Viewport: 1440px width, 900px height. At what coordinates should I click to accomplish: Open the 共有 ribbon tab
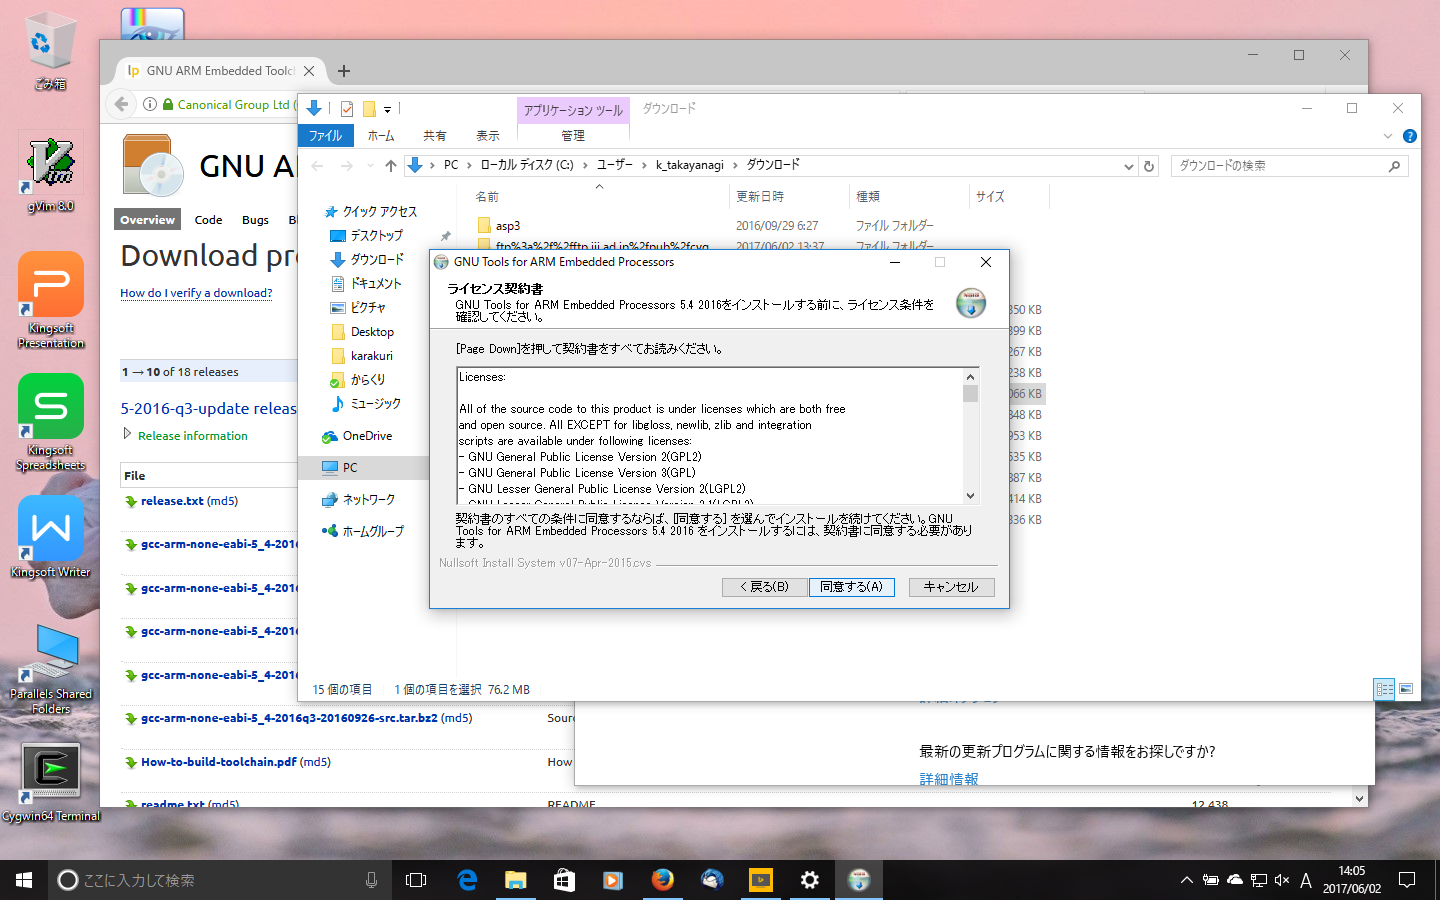(435, 136)
